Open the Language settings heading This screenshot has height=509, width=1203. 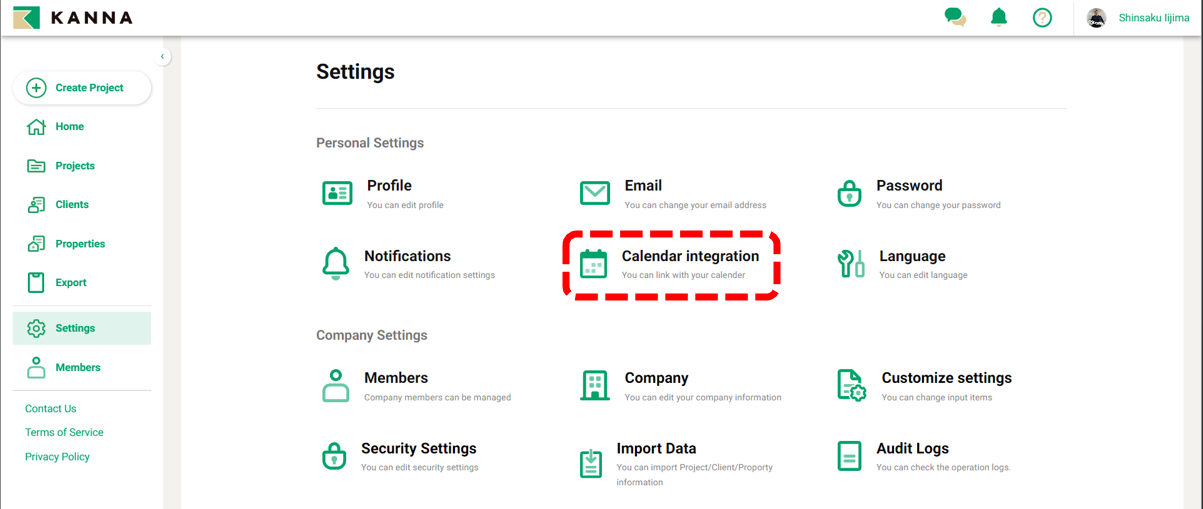click(912, 256)
